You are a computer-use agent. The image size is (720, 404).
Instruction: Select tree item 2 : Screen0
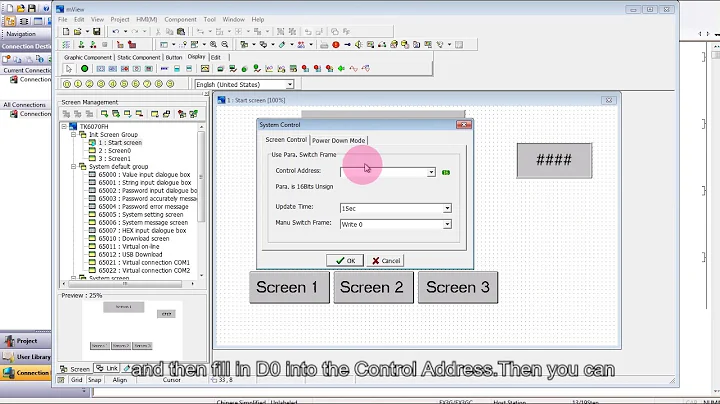pyautogui.click(x=114, y=151)
